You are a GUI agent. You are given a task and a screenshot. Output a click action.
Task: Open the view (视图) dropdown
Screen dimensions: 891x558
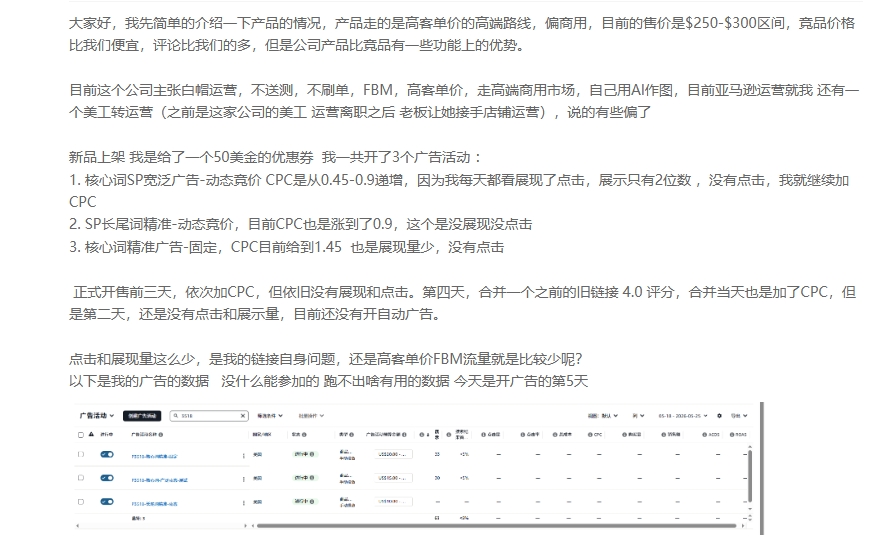pos(603,416)
